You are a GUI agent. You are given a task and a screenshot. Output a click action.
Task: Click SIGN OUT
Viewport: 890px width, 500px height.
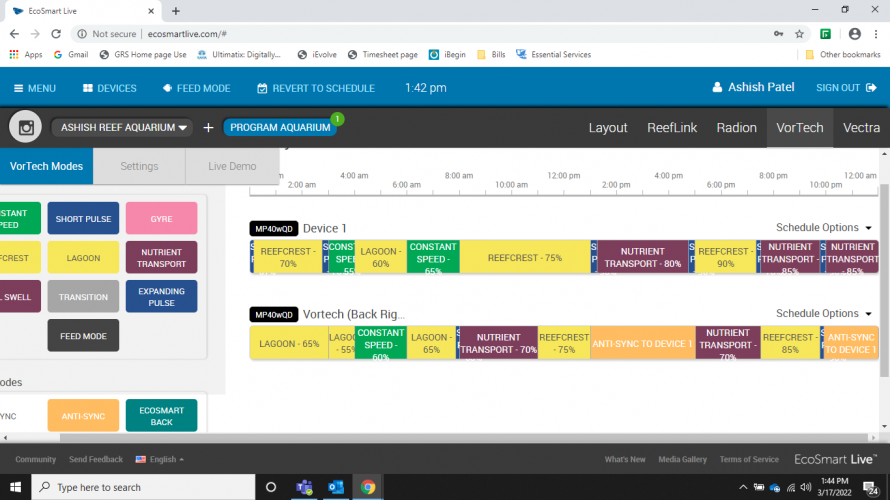pos(846,88)
